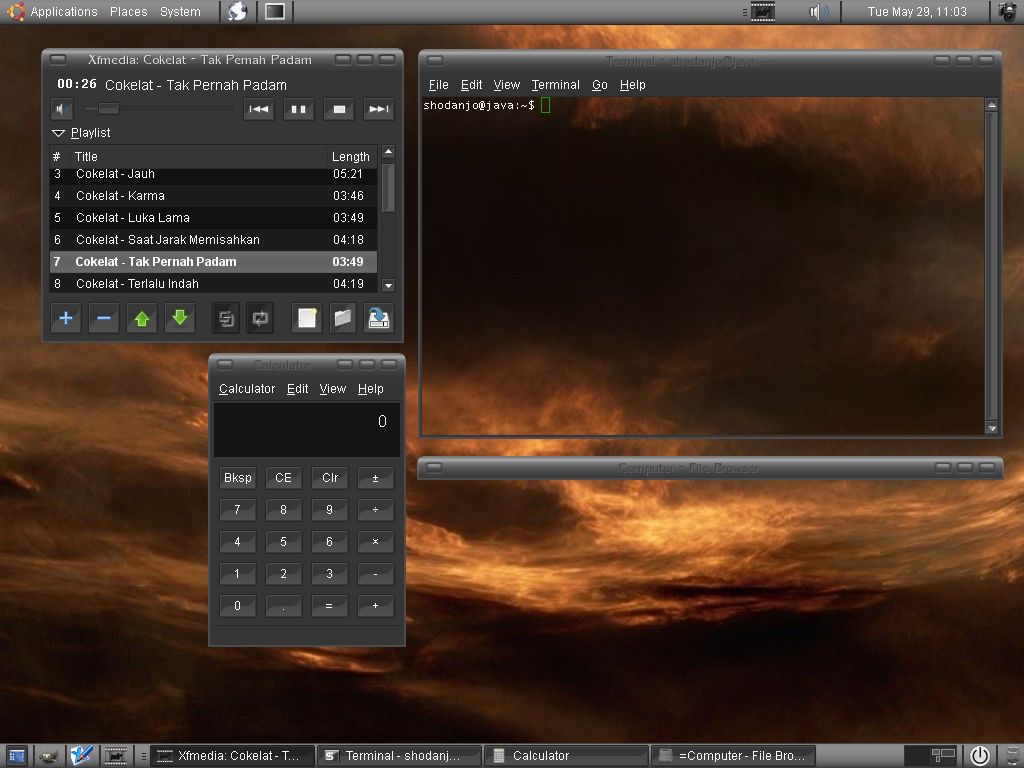Add a track to the Xfmedia playlist
This screenshot has width=1024, height=768.
tap(66, 318)
